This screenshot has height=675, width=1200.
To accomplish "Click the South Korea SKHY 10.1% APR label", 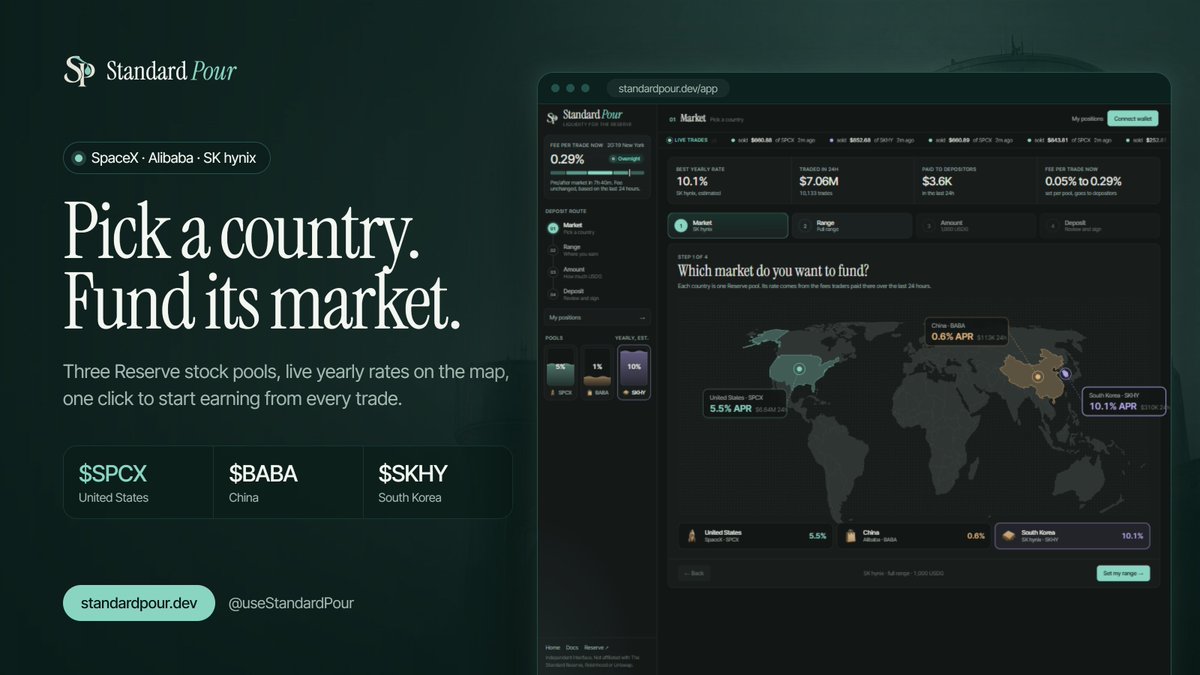I will tap(1124, 402).
